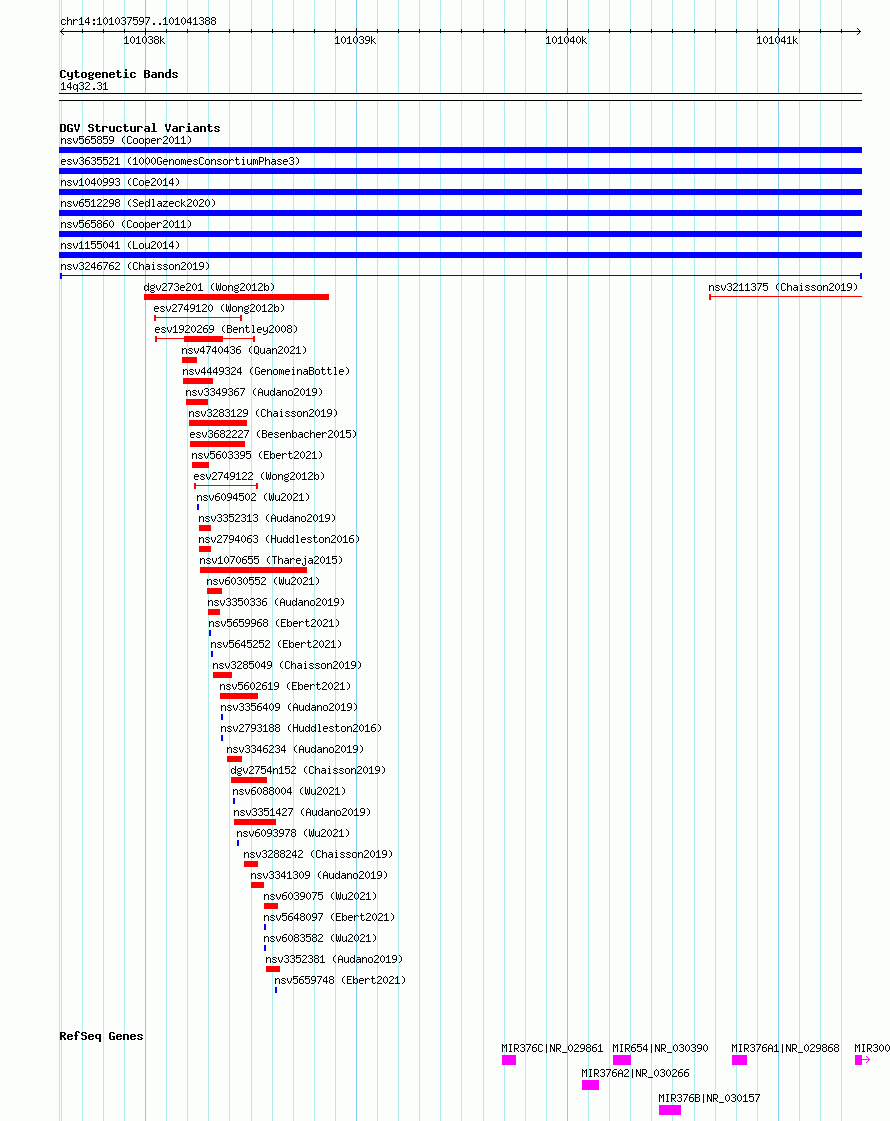Screen dimensions: 890x1121
Task: Click the Cytogenetic Bands track title
Action: (119, 74)
